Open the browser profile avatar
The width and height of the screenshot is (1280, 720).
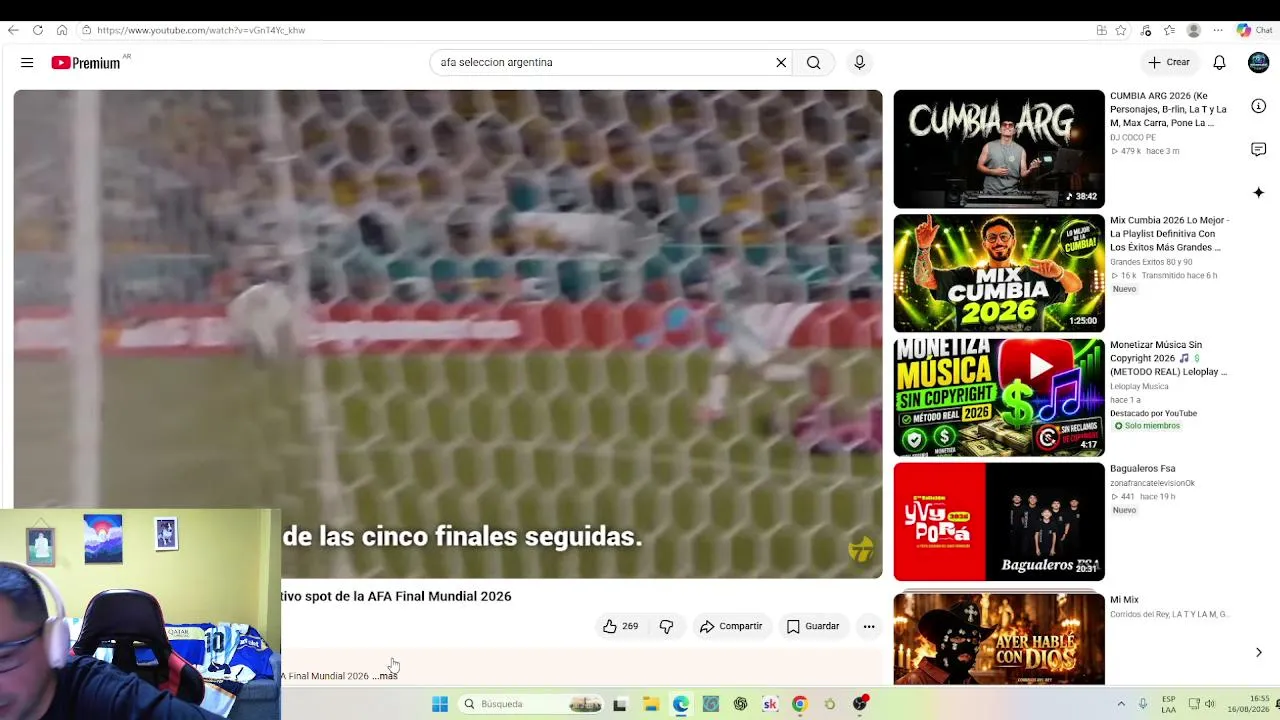click(1193, 30)
